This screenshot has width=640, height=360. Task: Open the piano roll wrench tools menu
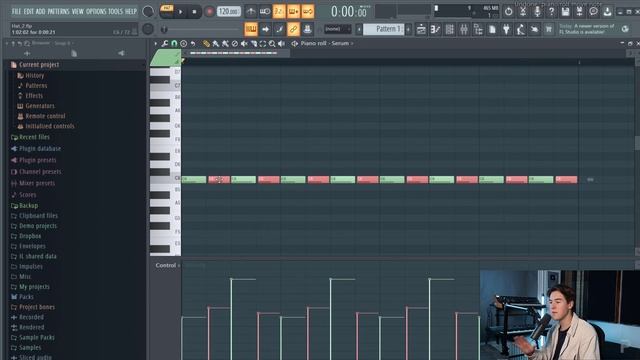tap(164, 44)
